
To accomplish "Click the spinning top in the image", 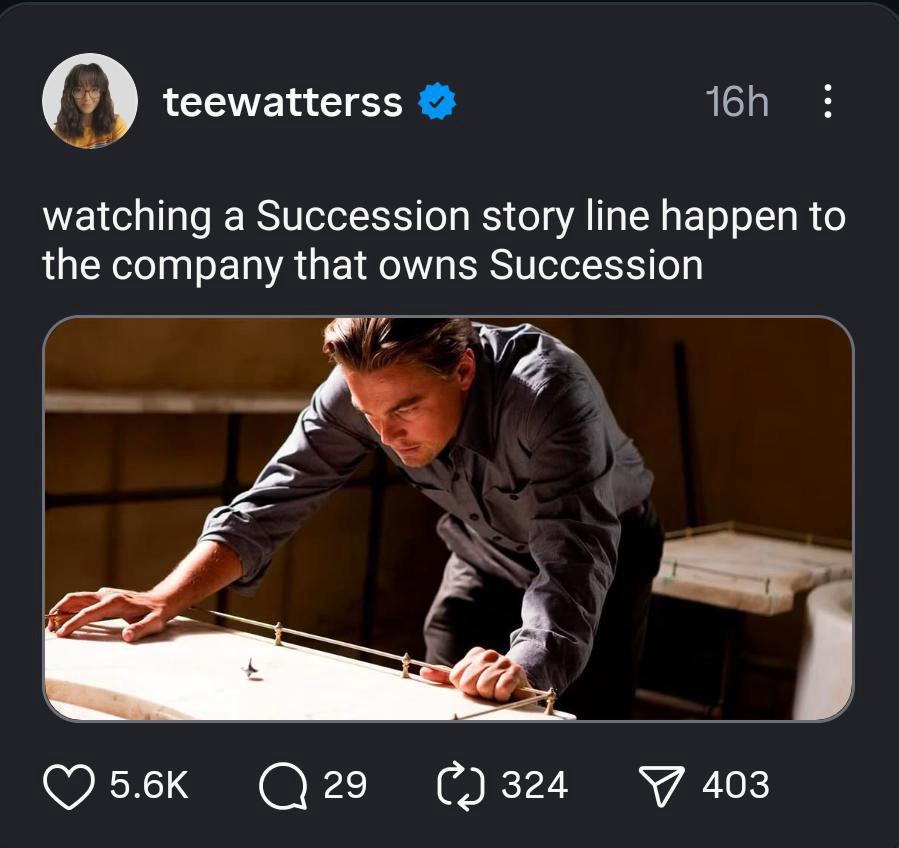I will [250, 667].
